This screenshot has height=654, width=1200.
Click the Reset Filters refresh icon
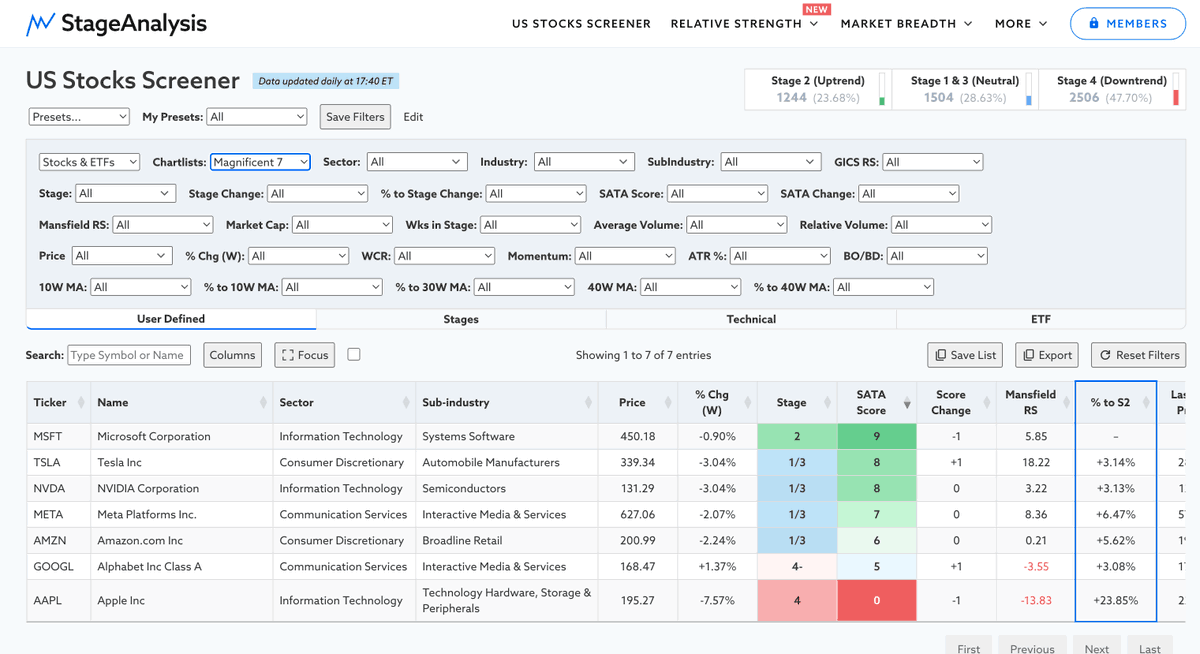pyautogui.click(x=1106, y=355)
